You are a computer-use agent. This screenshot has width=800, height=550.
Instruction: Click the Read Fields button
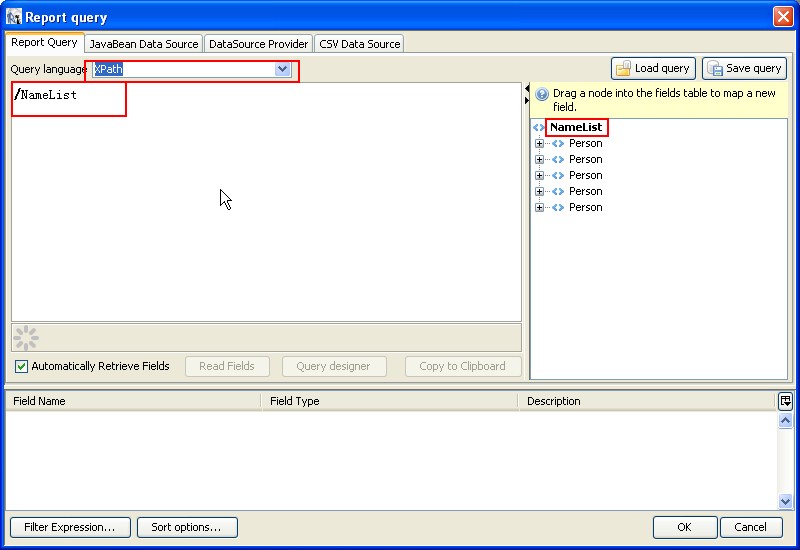pos(227,366)
